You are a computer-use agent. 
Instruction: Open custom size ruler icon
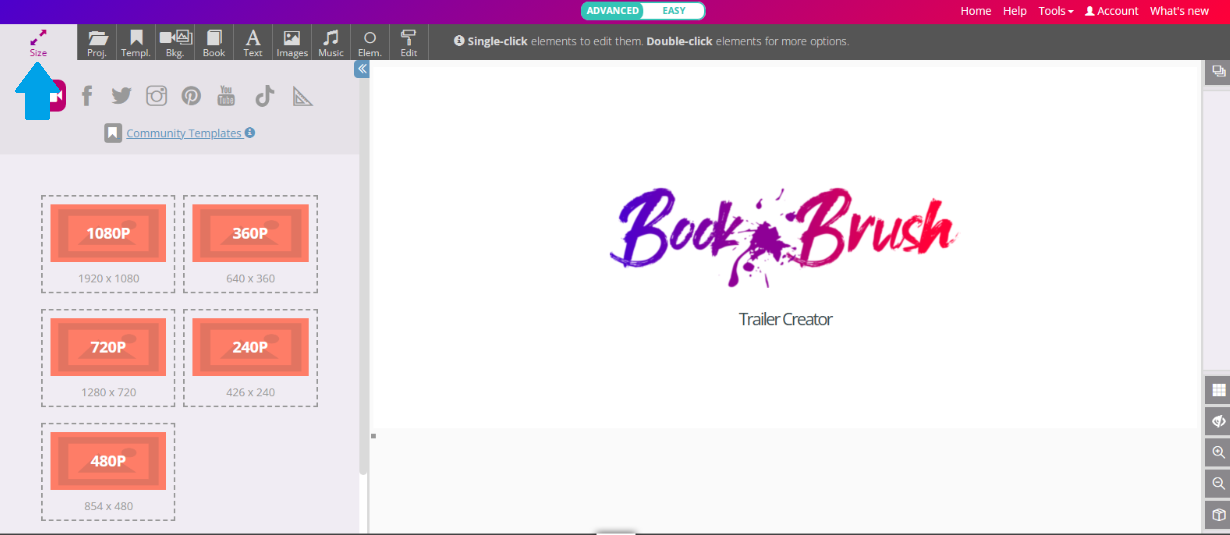pos(302,96)
